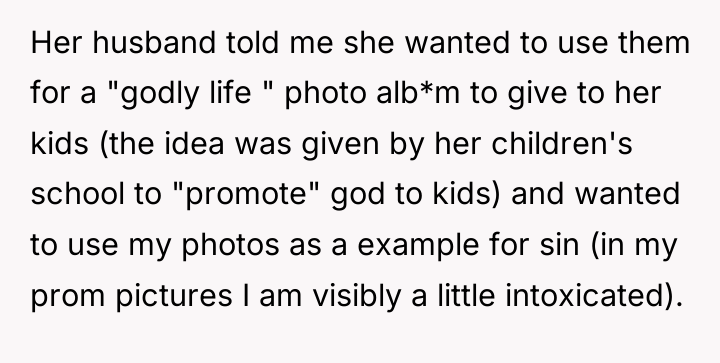Click the word "visibly"
This screenshot has width=720, height=363.
coord(357,296)
